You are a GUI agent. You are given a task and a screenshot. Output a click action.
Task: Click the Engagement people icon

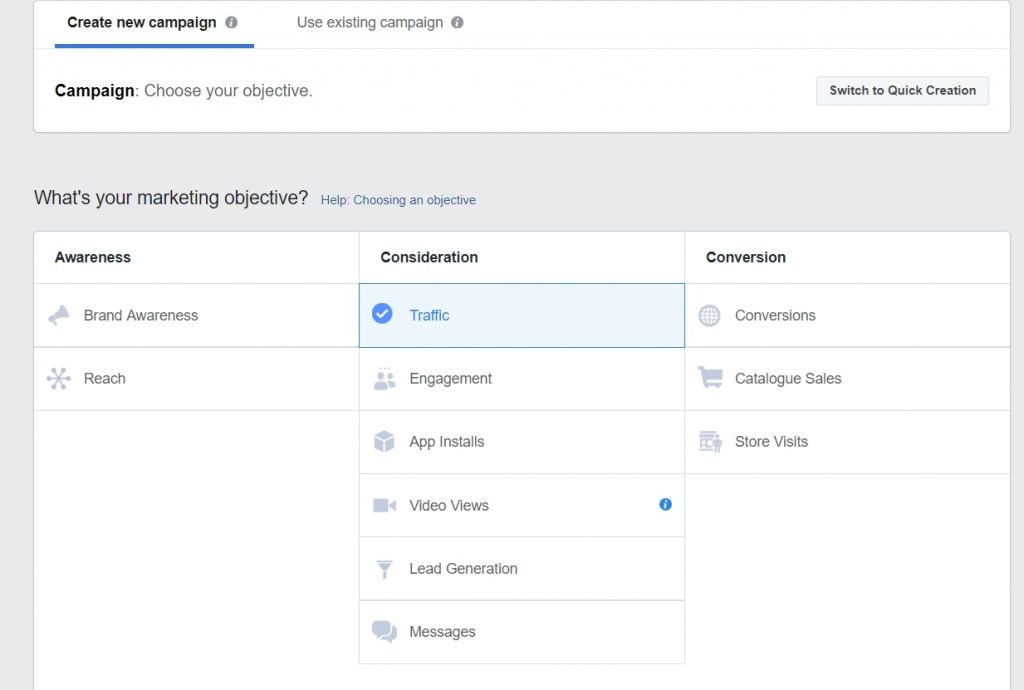coord(385,378)
